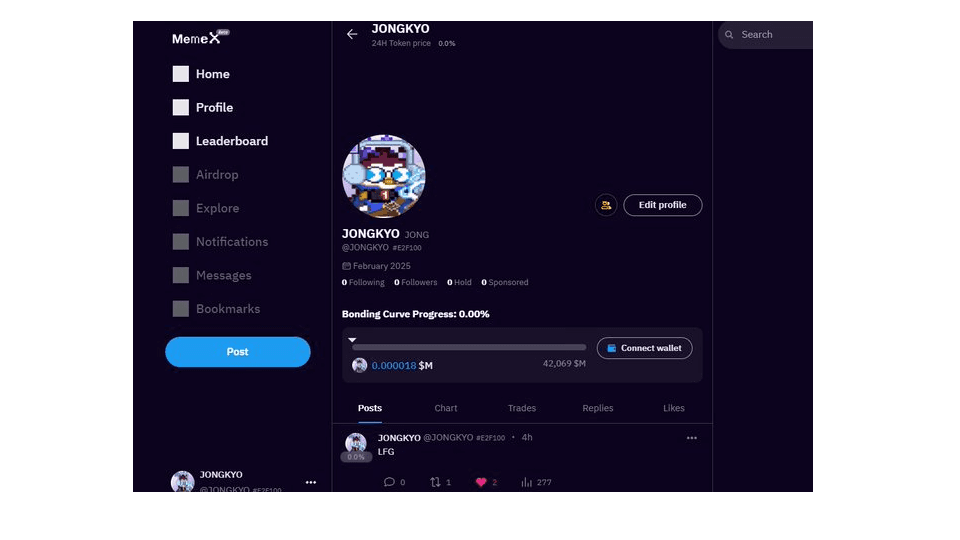Open three-dot menu on the LFG post

tap(691, 438)
